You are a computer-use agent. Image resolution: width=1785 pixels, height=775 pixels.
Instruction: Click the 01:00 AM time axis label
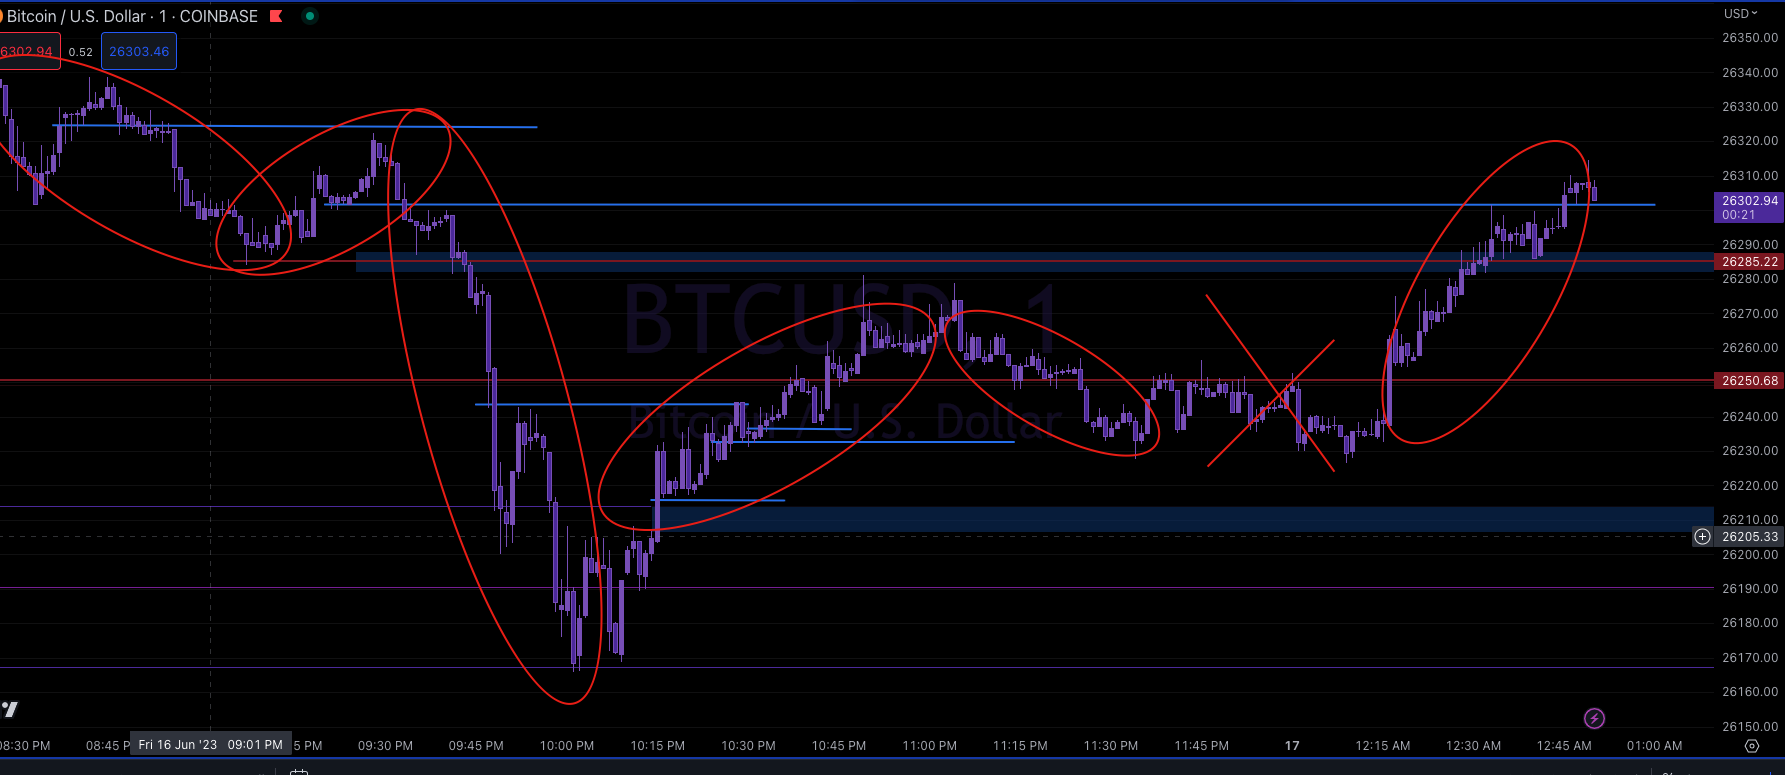[x=1655, y=746]
